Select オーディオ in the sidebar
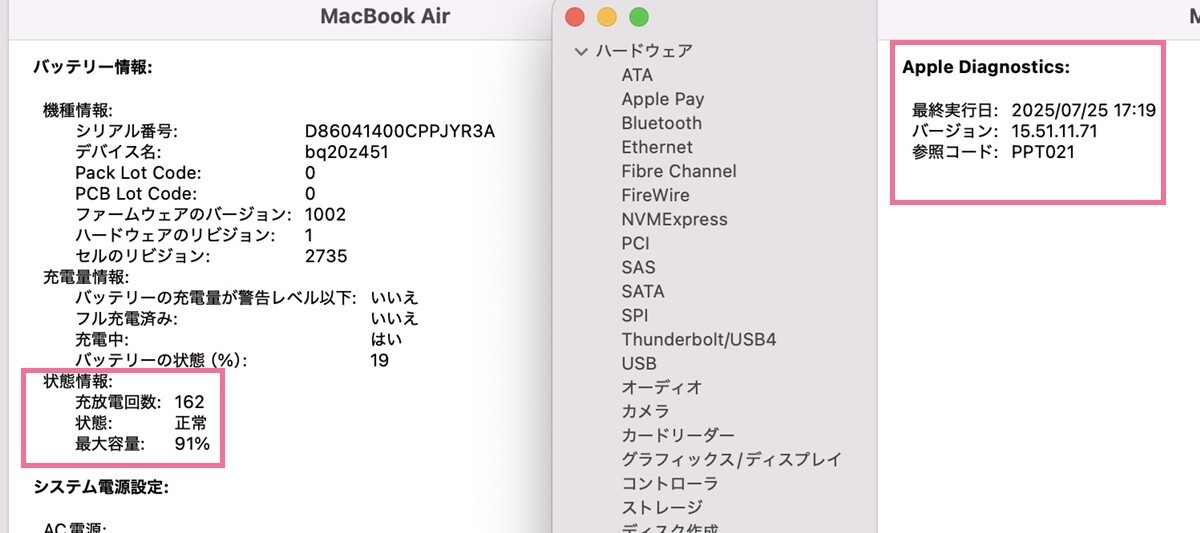Viewport: 1200px width, 533px height. pyautogui.click(x=662, y=387)
